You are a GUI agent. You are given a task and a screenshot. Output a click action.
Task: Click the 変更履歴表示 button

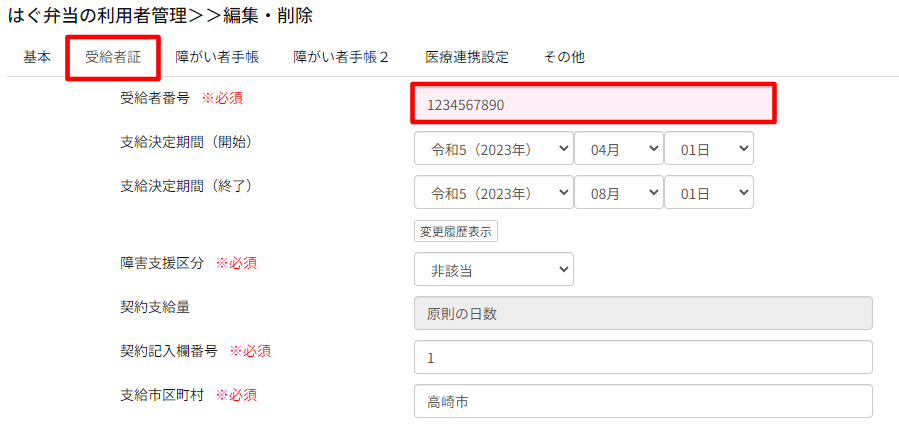pos(456,231)
